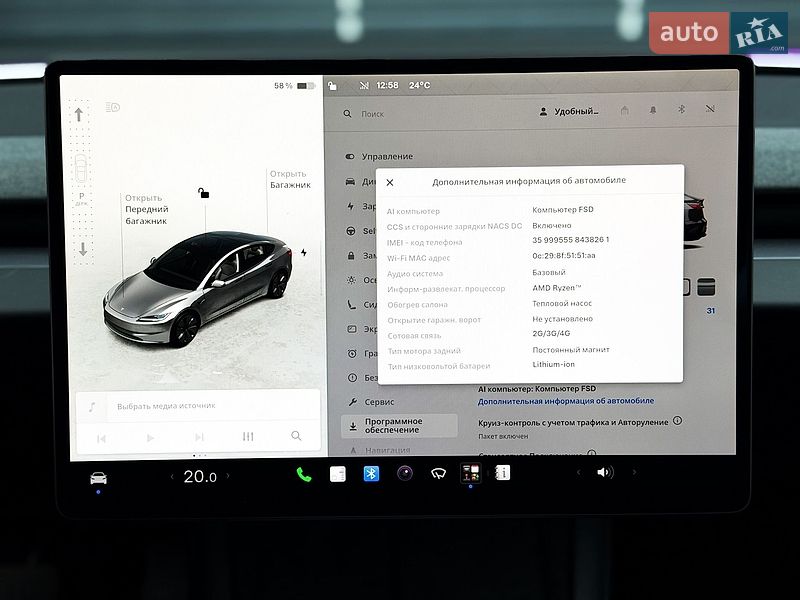Tap the AMD Ryzen processor value

(557, 288)
